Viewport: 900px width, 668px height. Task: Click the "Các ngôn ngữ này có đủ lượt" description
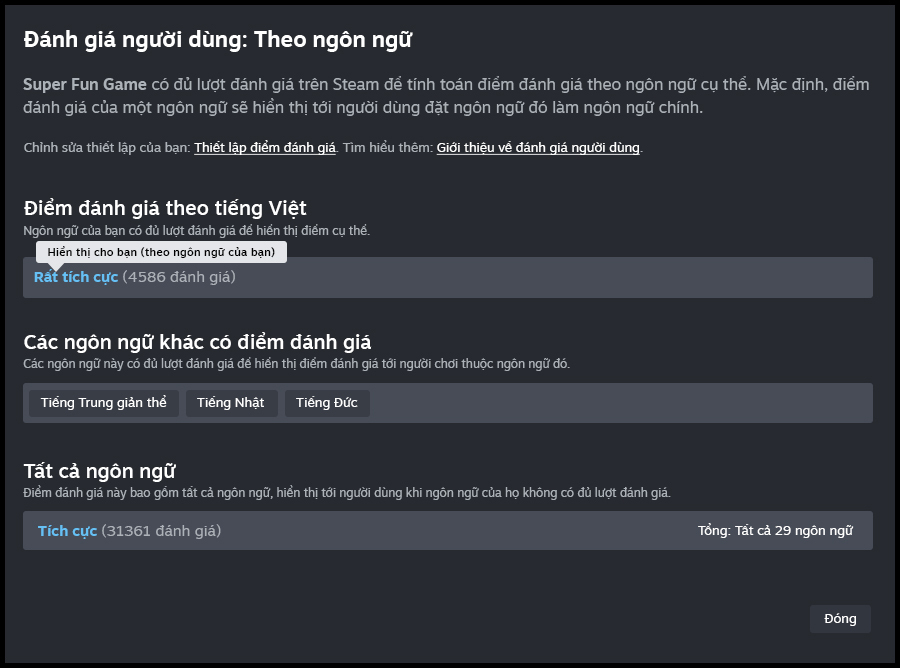[296, 364]
